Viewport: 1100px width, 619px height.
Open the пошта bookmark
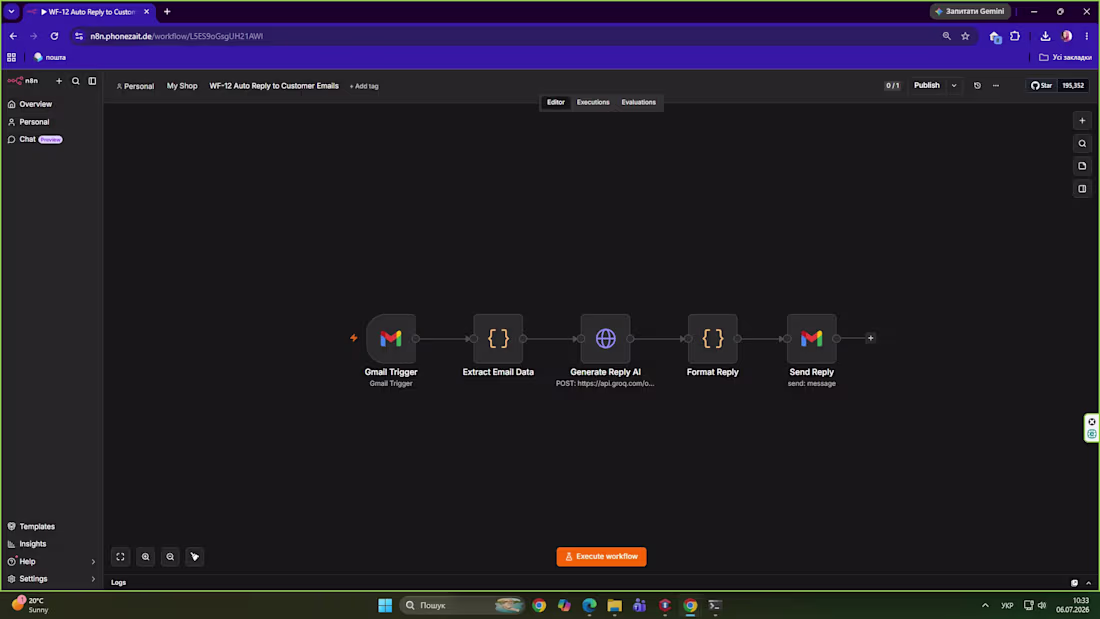tap(50, 58)
